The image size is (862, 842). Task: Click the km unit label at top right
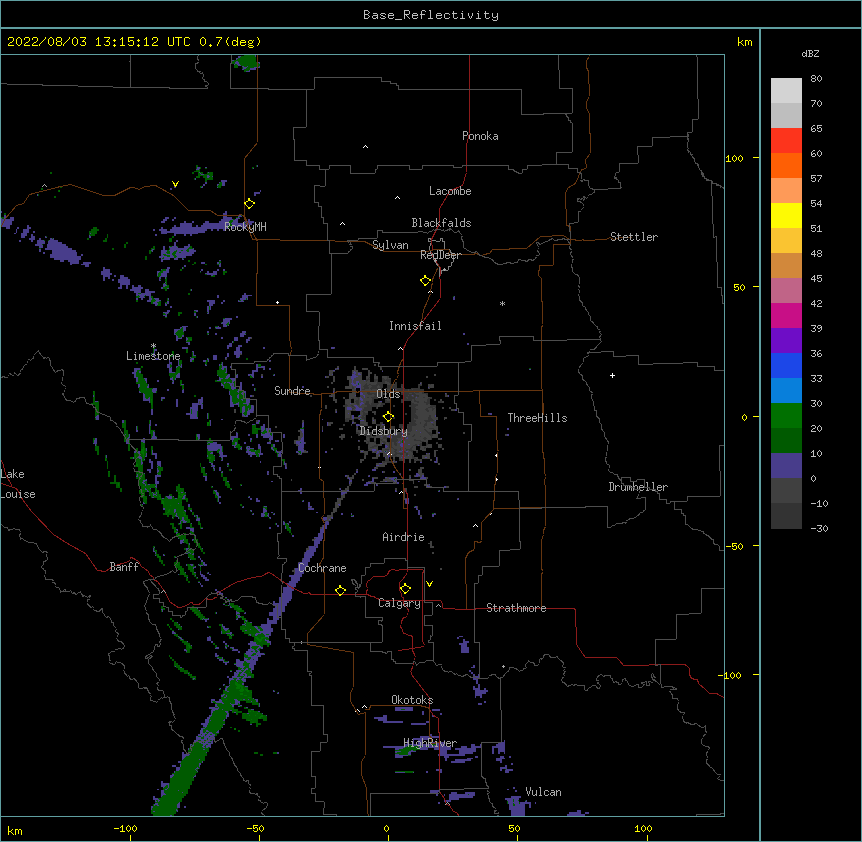tap(744, 42)
